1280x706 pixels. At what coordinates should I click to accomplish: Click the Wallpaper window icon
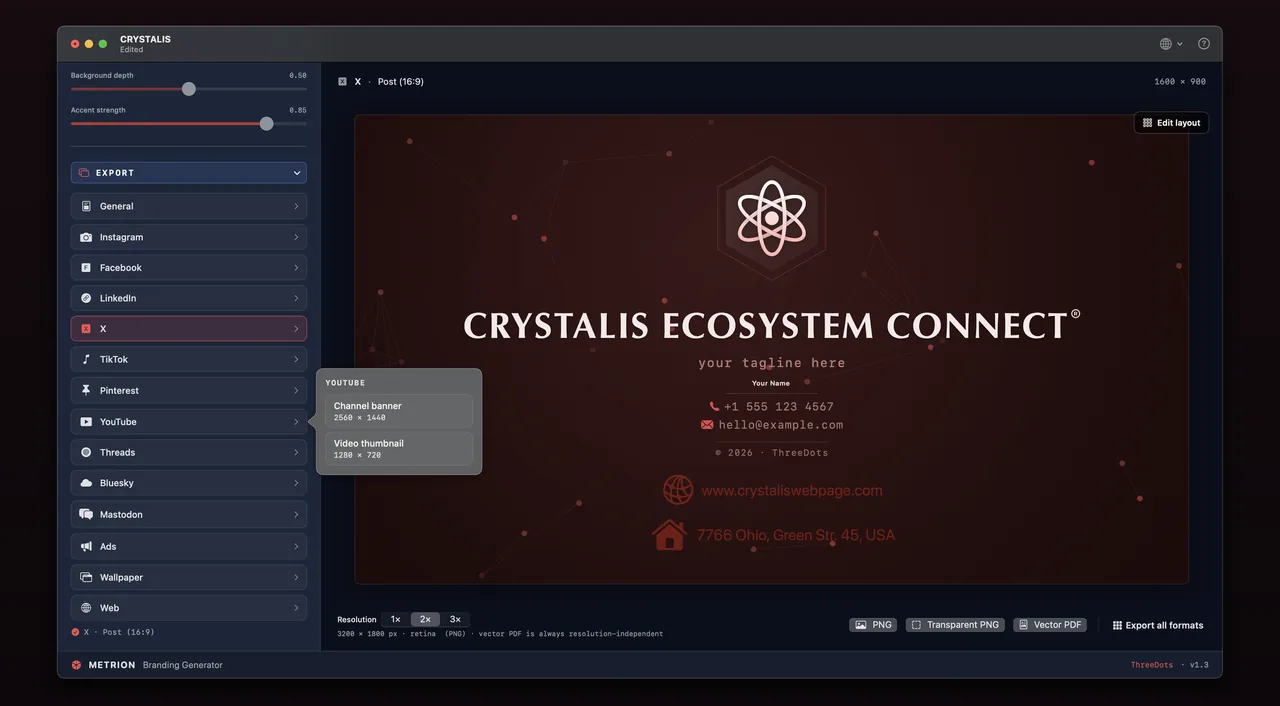[x=86, y=577]
